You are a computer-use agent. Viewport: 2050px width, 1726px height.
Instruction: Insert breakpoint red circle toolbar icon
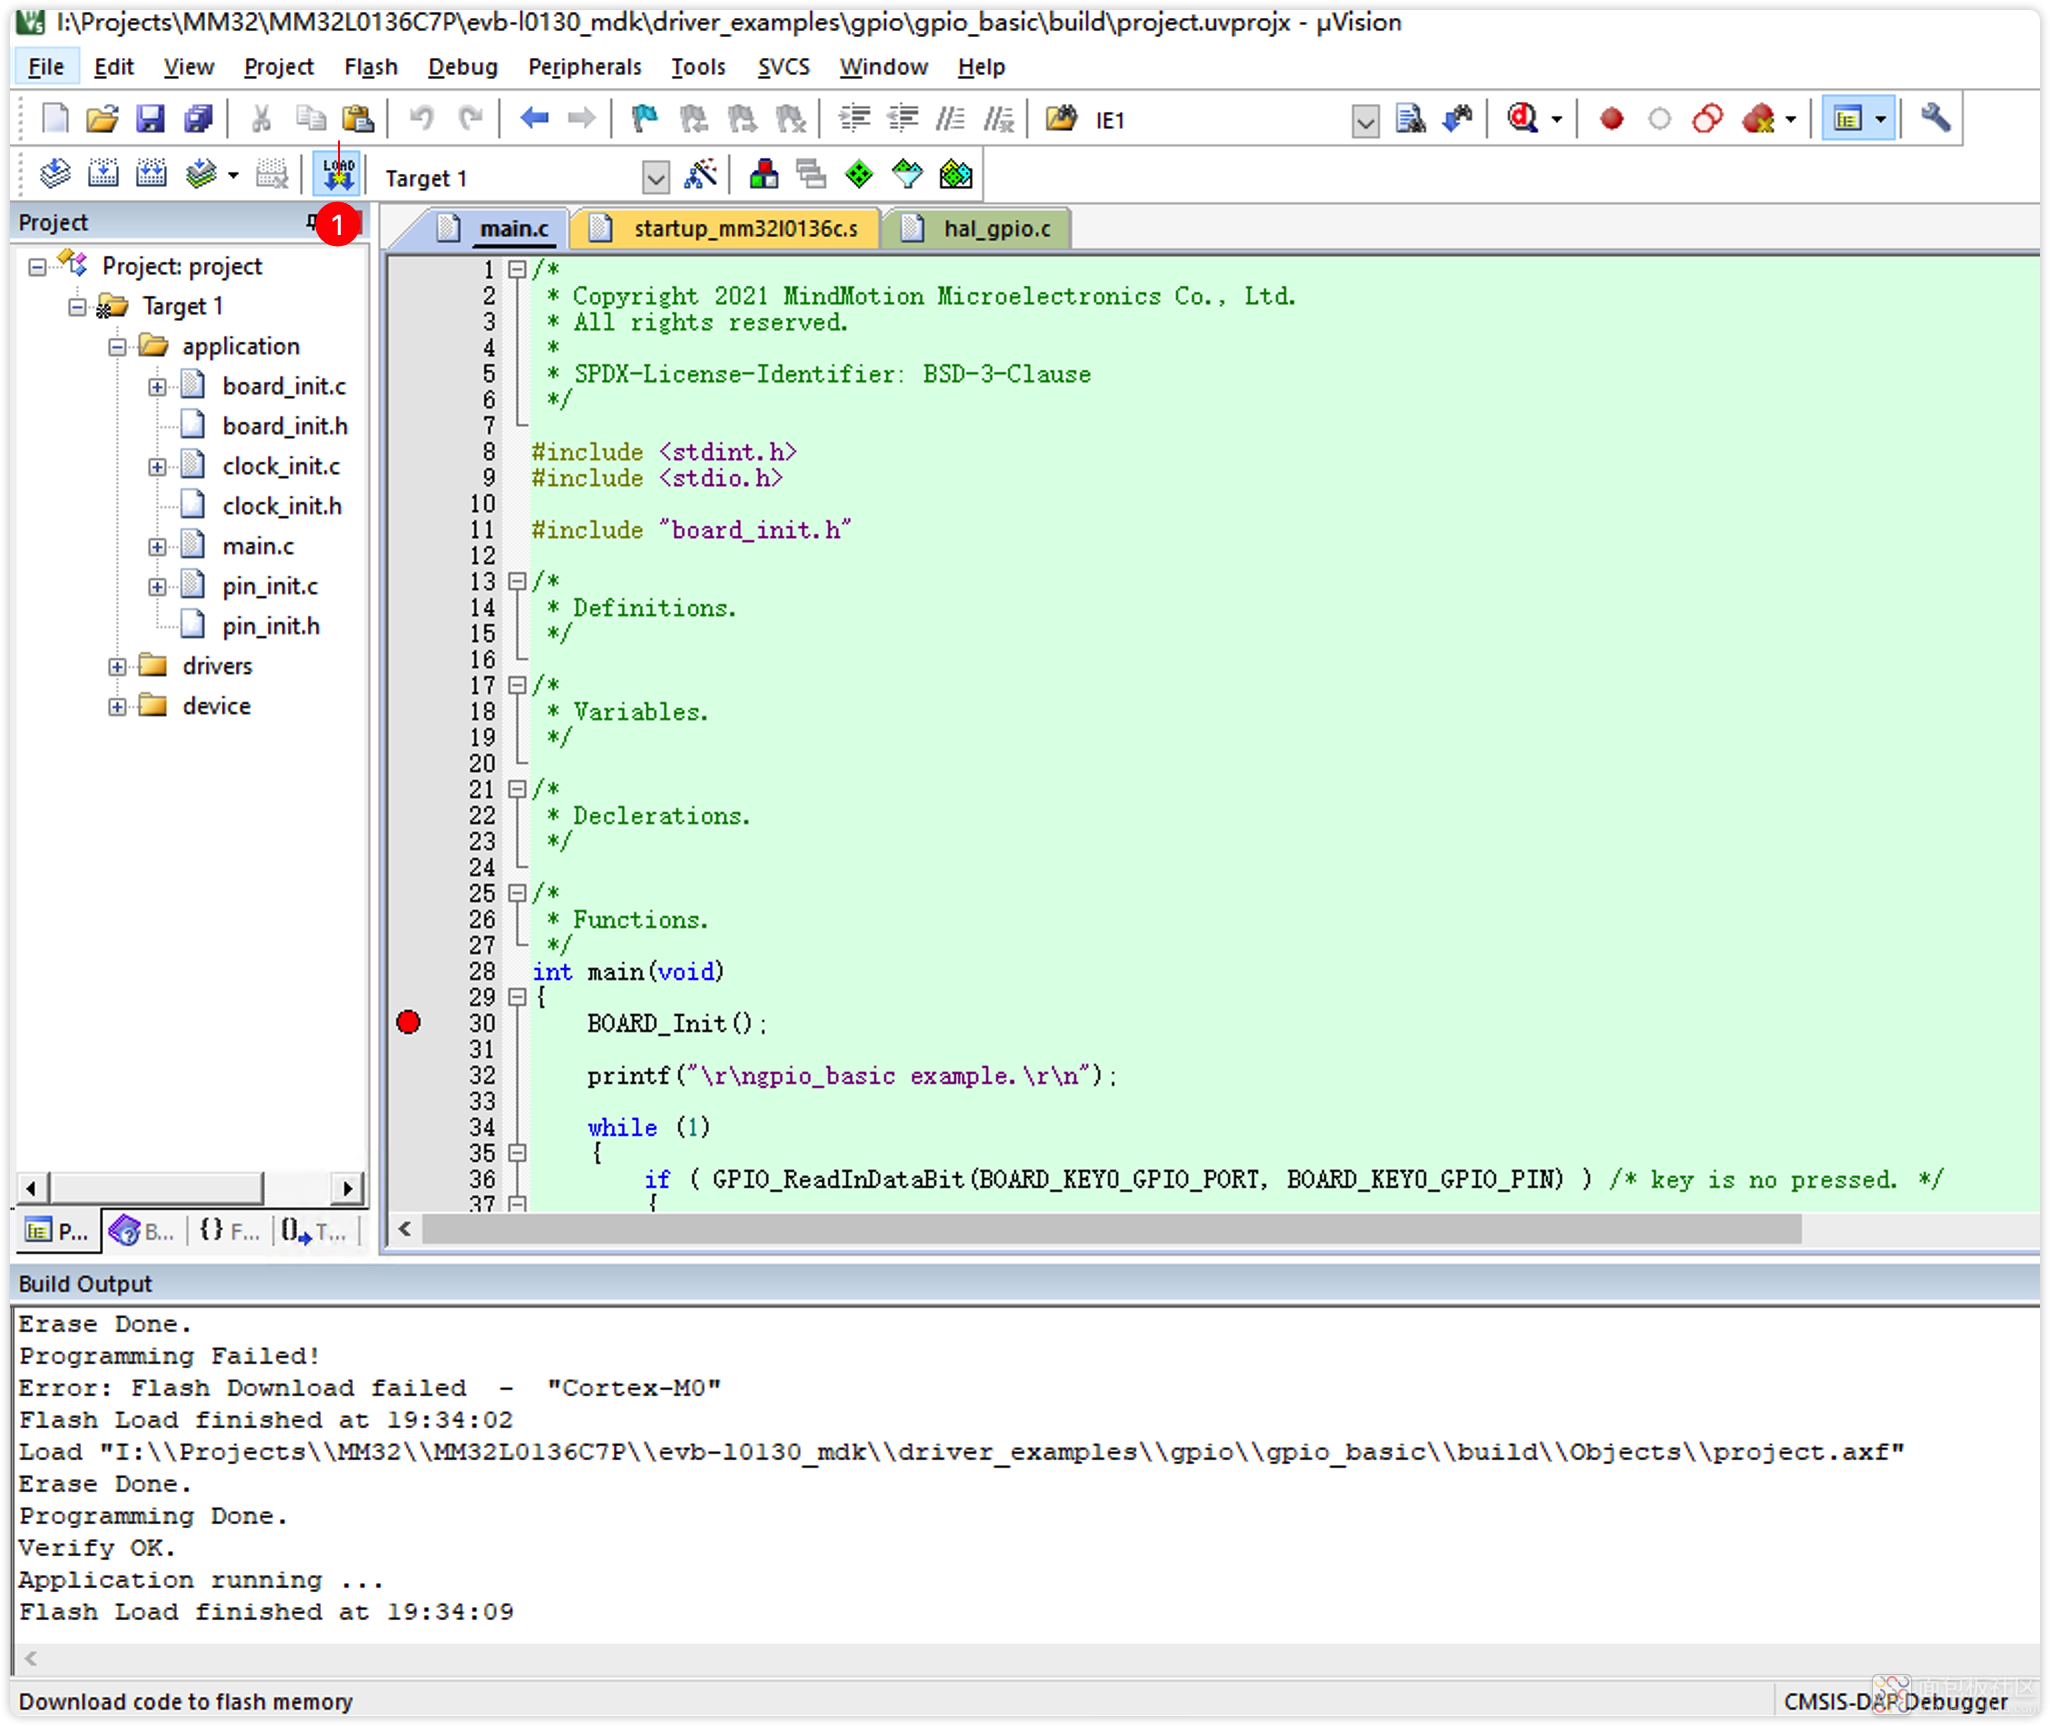1611,119
